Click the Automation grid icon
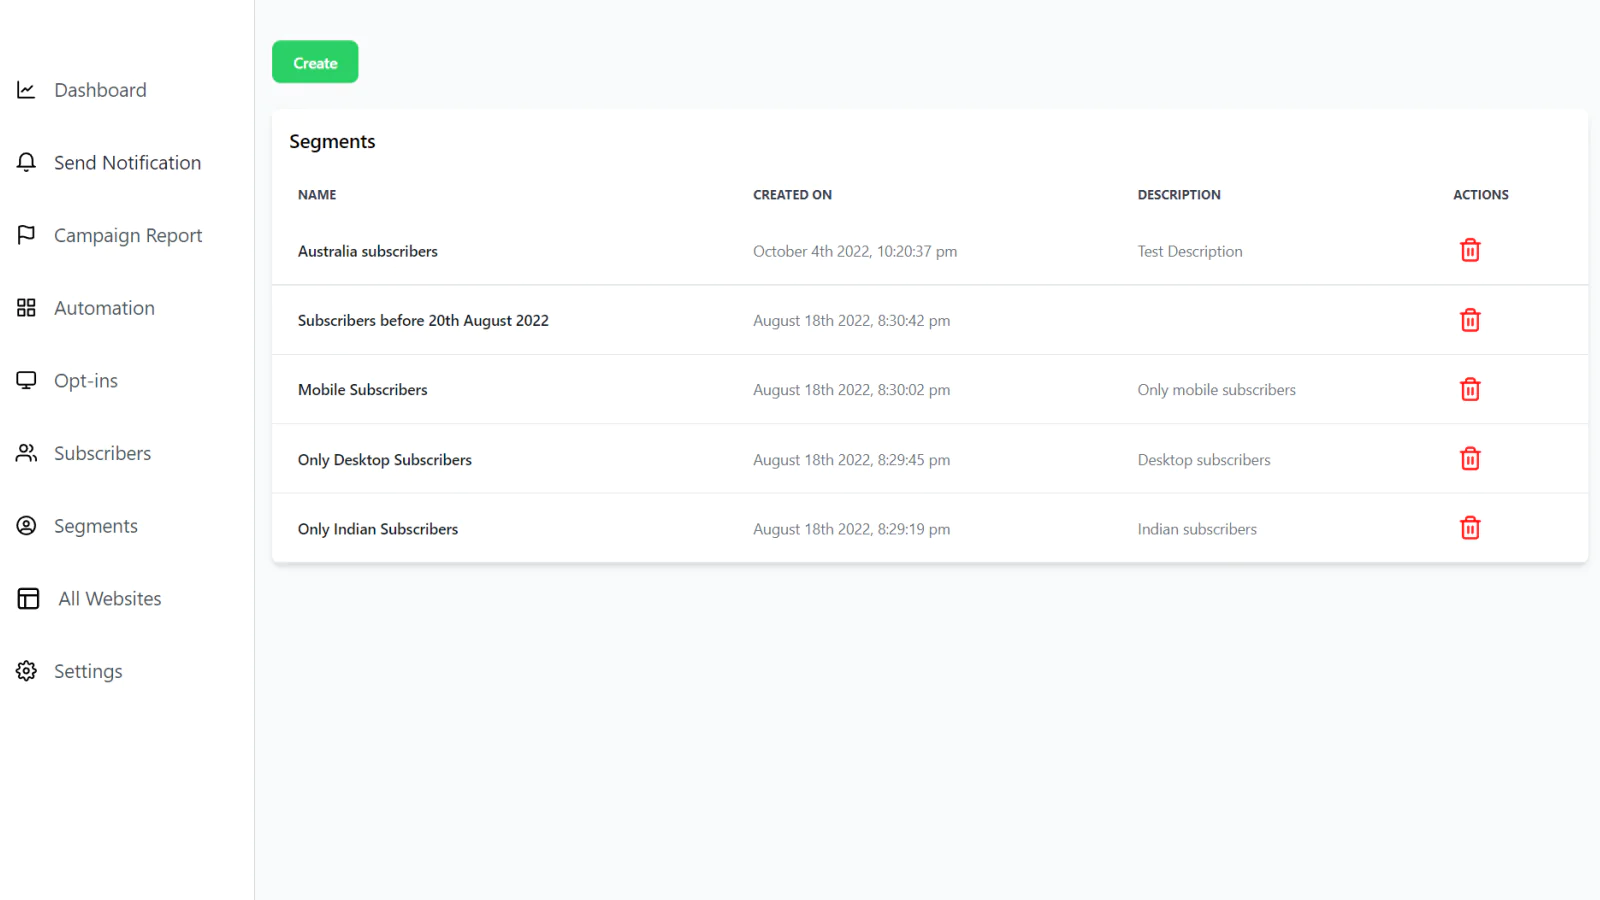Image resolution: width=1600 pixels, height=900 pixels. pyautogui.click(x=27, y=308)
